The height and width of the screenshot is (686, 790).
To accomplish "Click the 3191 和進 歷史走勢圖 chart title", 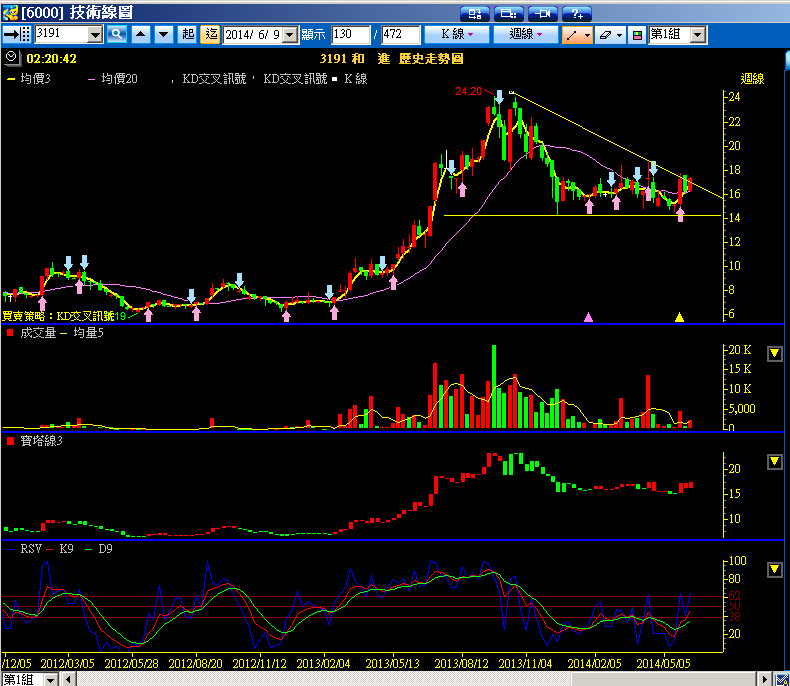I will pyautogui.click(x=391, y=58).
